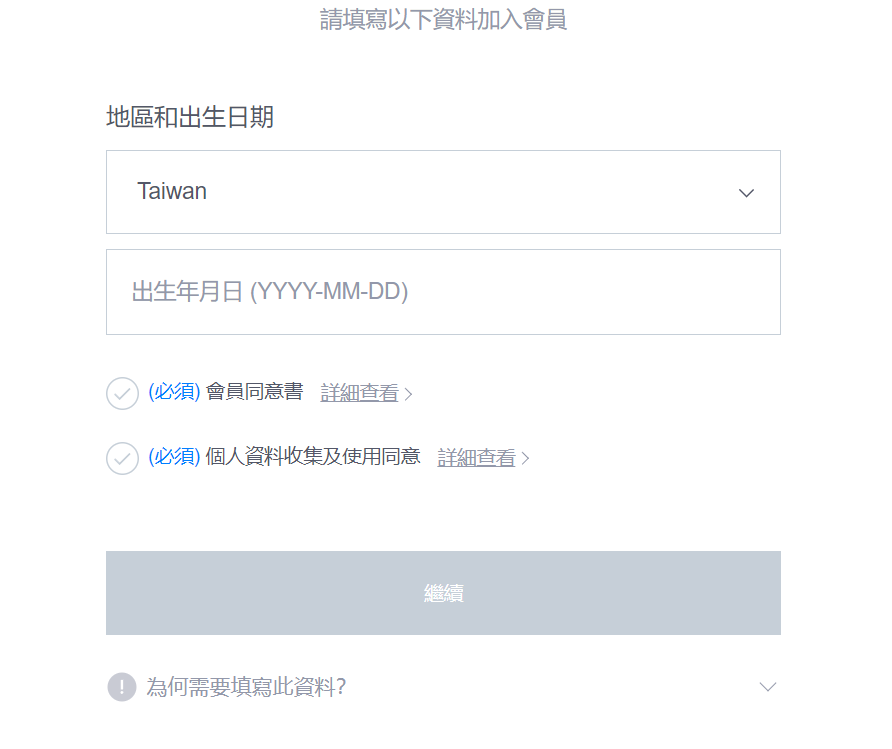The height and width of the screenshot is (749, 892).
Task: Click the 請填寫以下資料加入會員 header text
Action: (443, 20)
